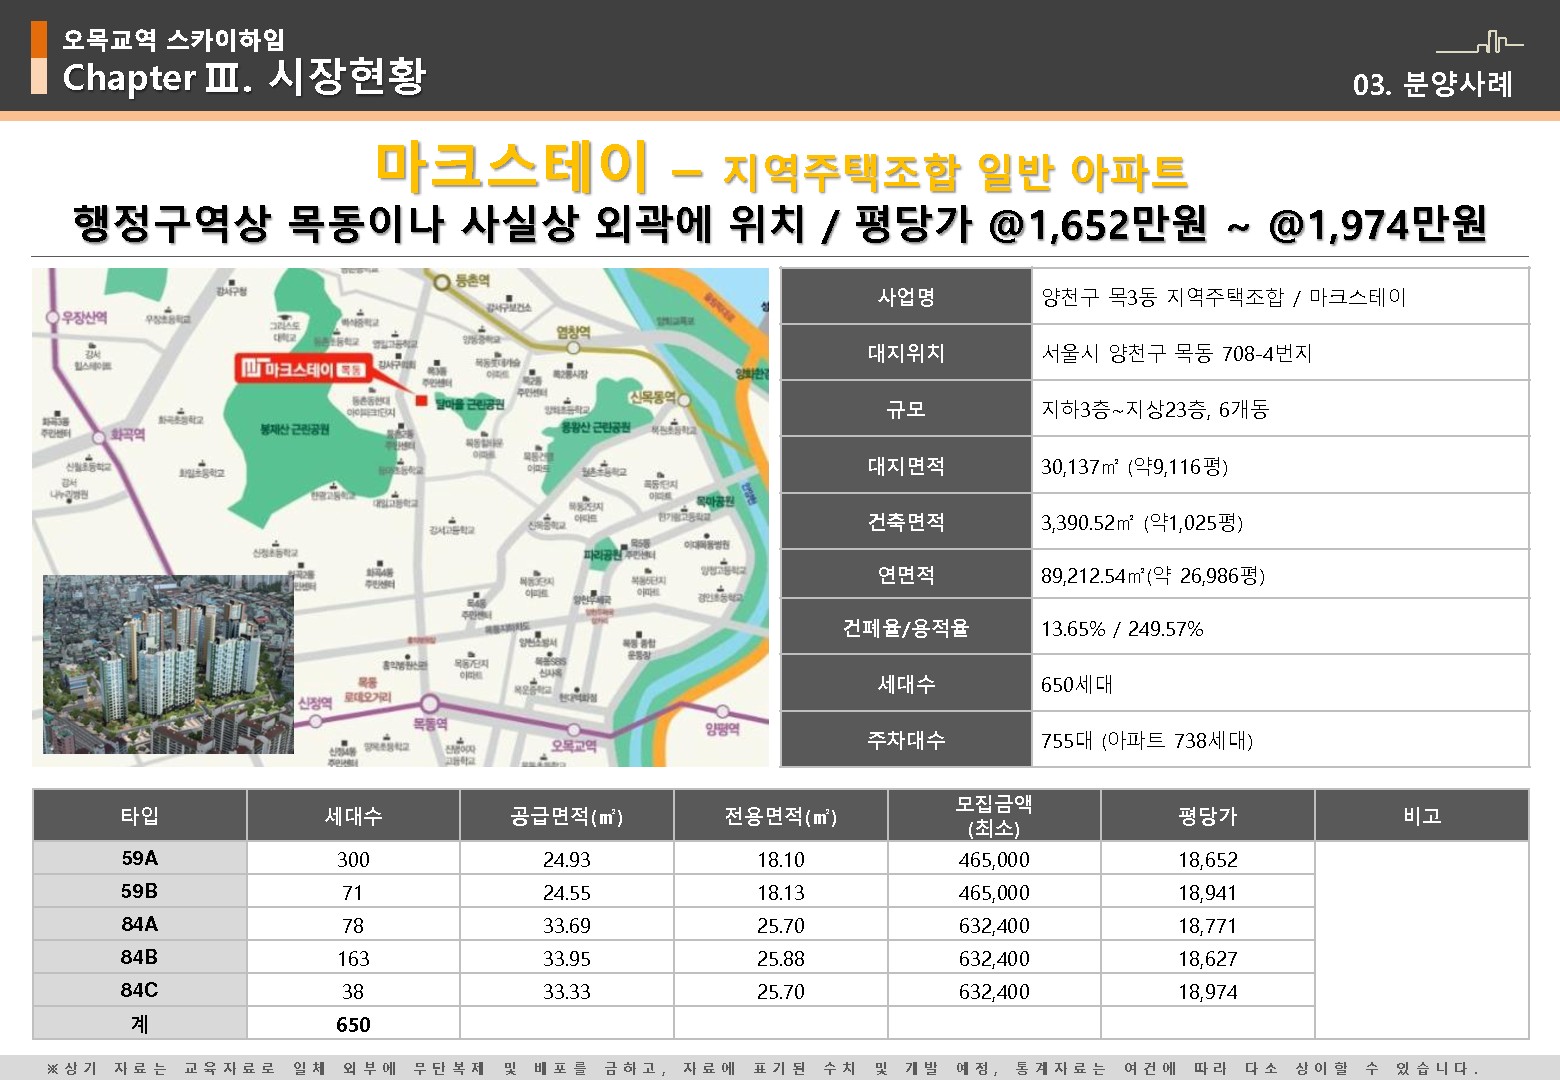Click the 84A '632,400' amount cell
The image size is (1560, 1080).
(x=994, y=925)
